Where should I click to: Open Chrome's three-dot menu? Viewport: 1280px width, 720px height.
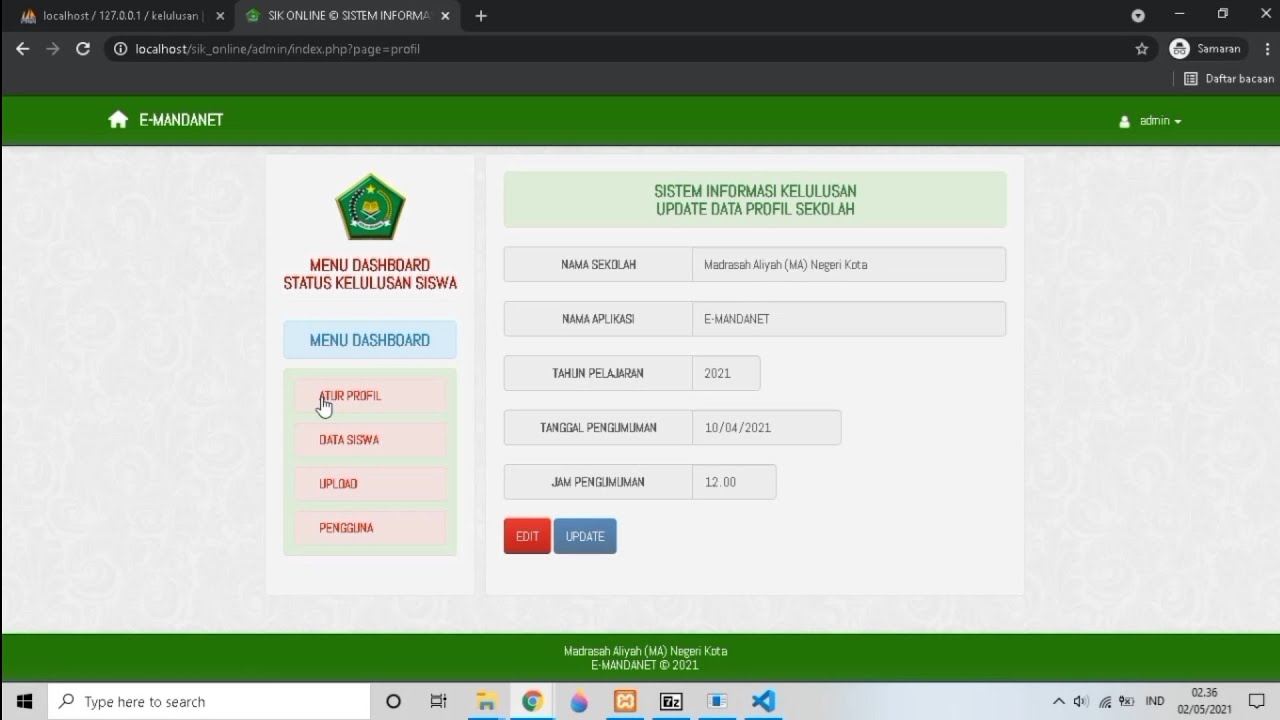coord(1269,47)
